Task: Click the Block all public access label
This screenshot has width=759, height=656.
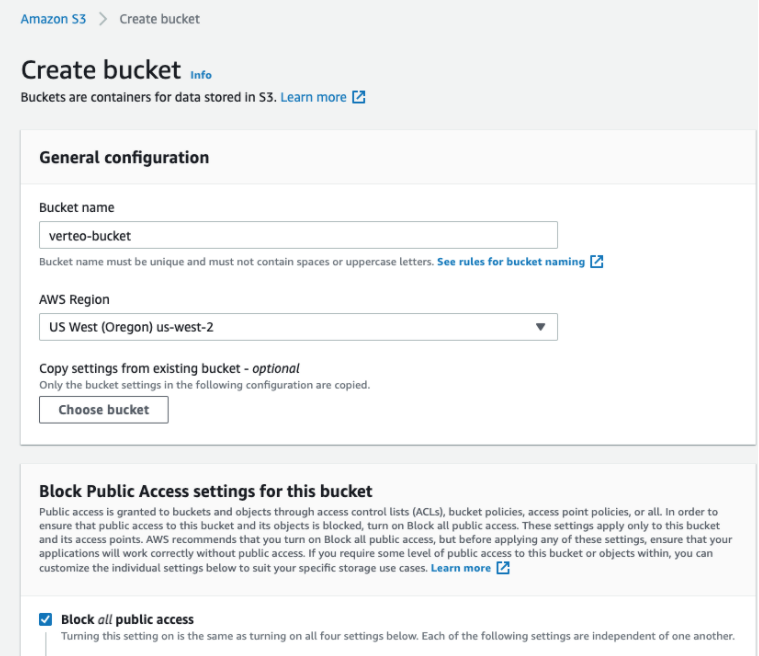Action: 127,619
